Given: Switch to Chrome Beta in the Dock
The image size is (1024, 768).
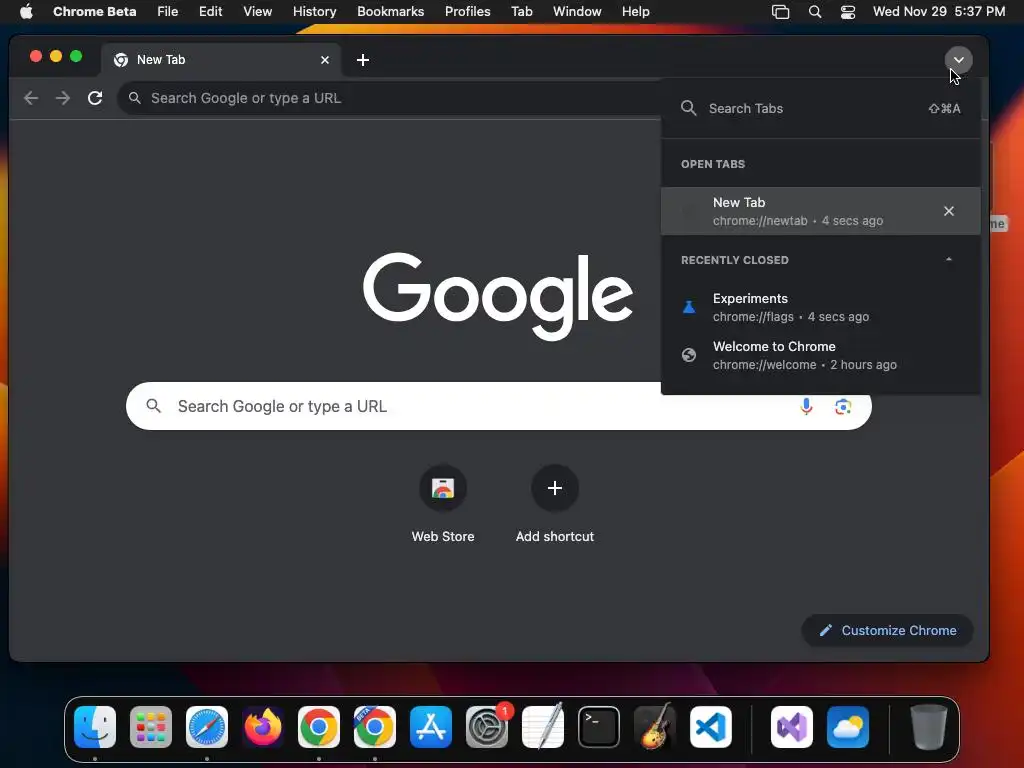Looking at the screenshot, I should (375, 727).
